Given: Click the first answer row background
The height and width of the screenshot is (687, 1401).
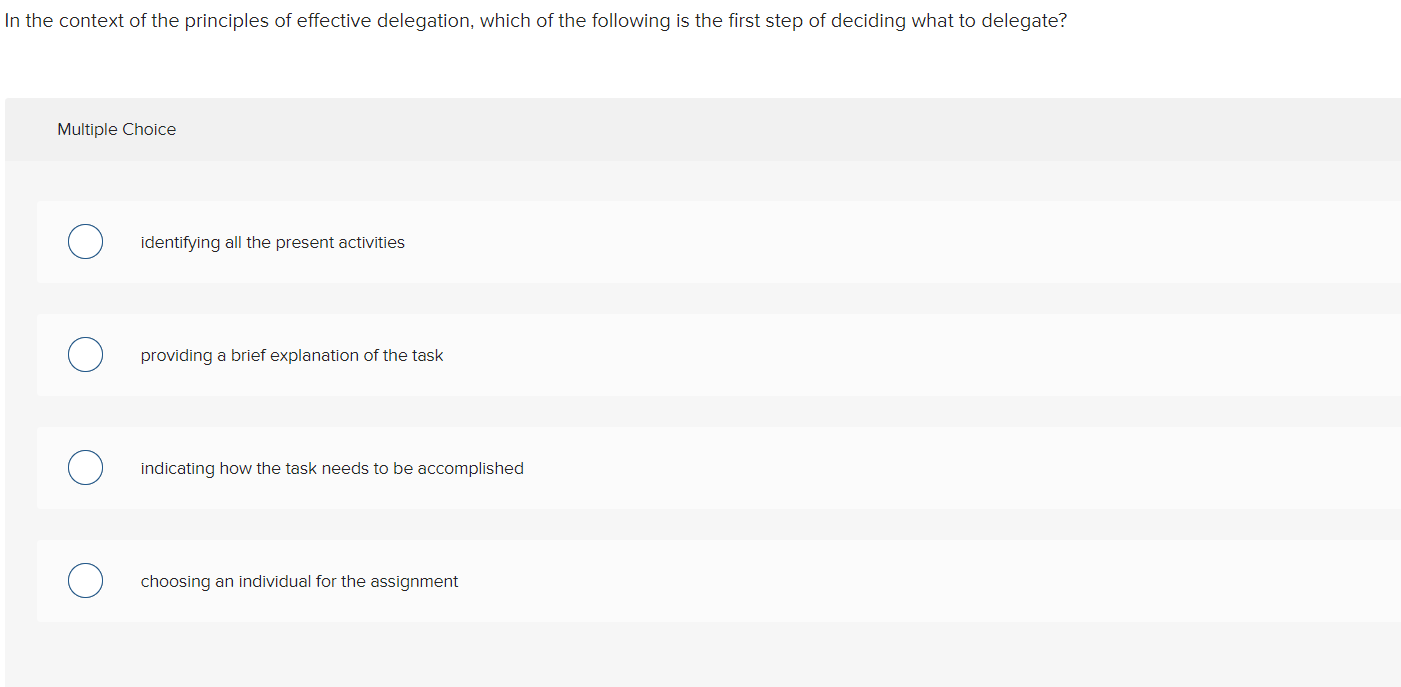Looking at the screenshot, I should click(700, 241).
